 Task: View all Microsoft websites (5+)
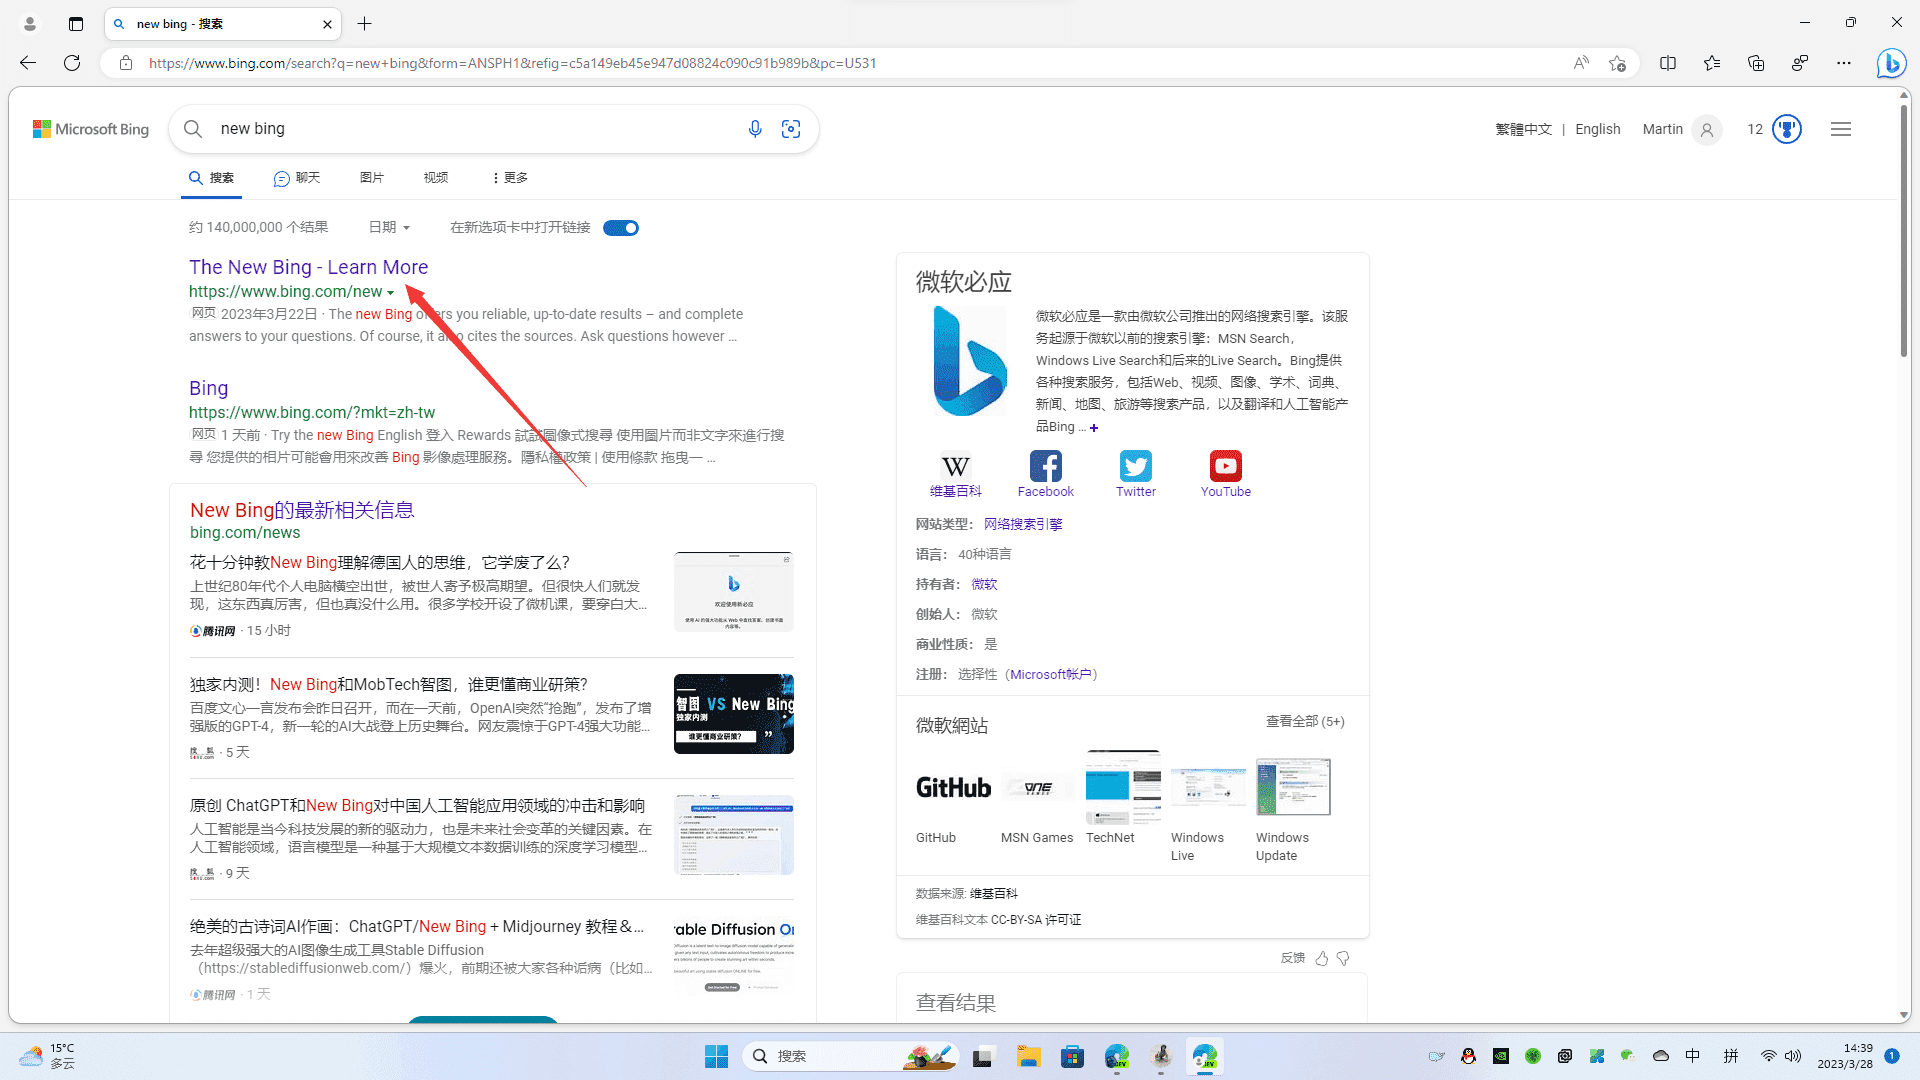point(1305,722)
